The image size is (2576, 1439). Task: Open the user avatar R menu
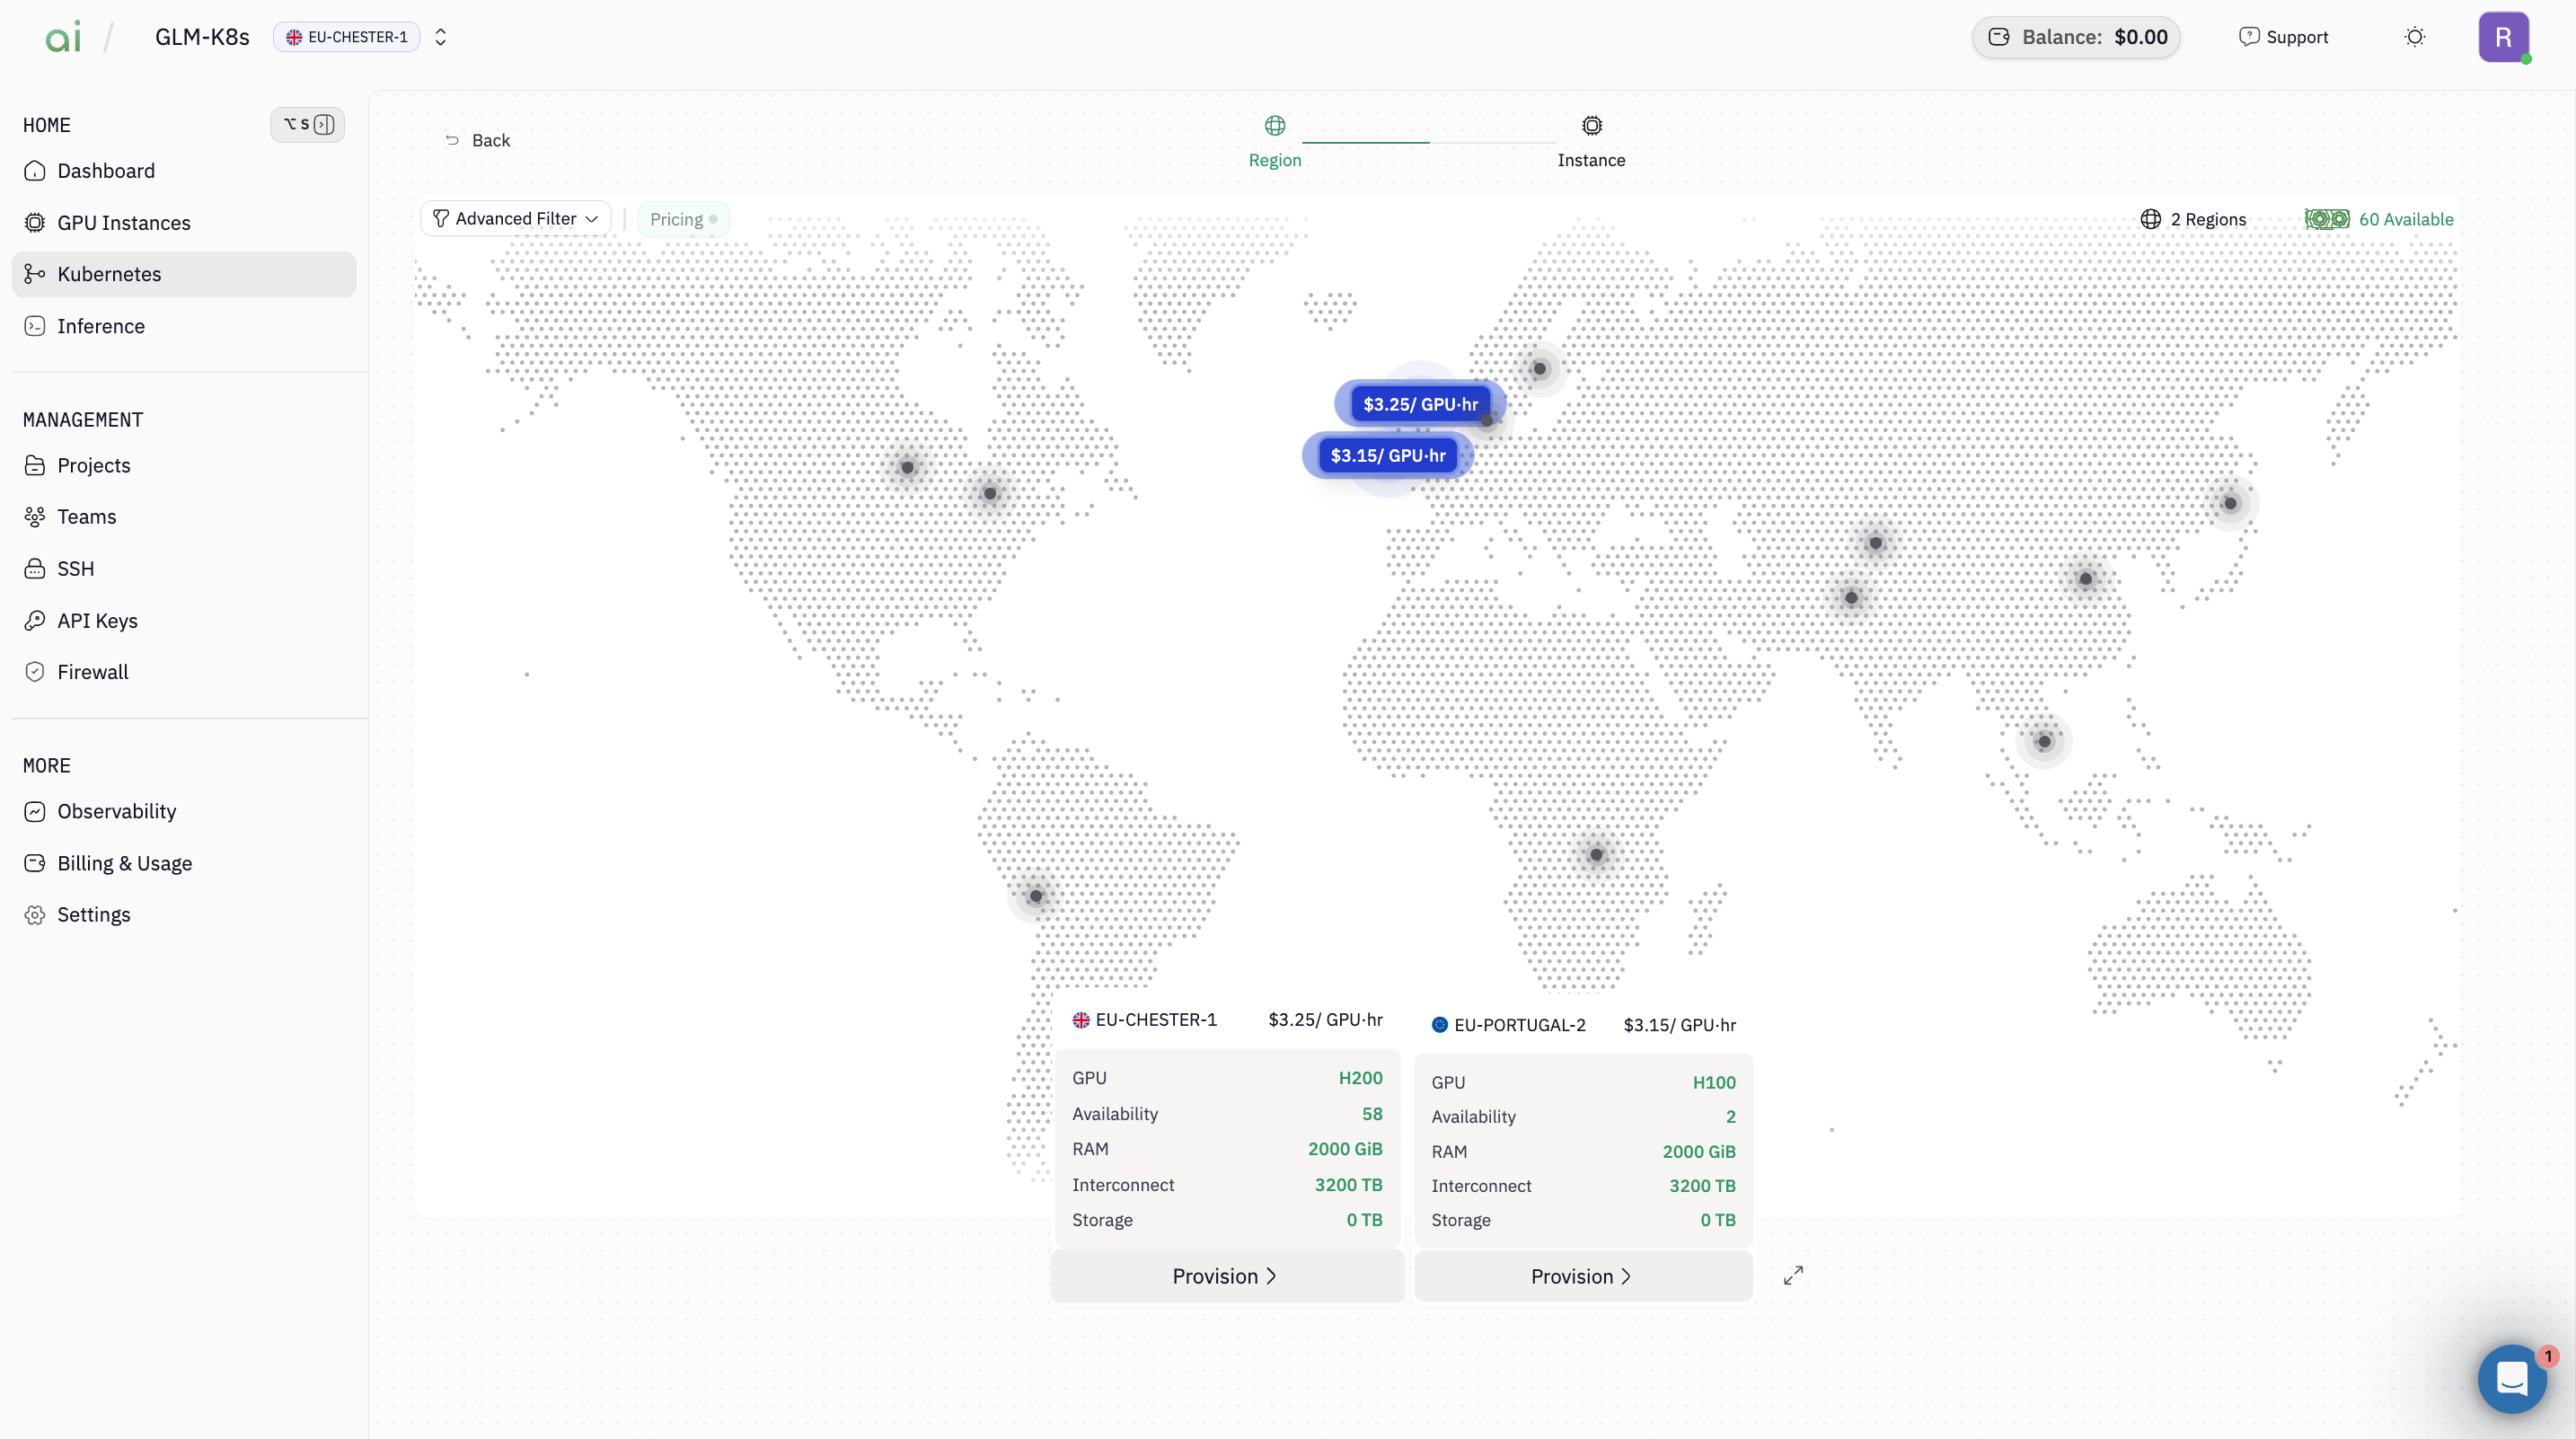pyautogui.click(x=2502, y=37)
